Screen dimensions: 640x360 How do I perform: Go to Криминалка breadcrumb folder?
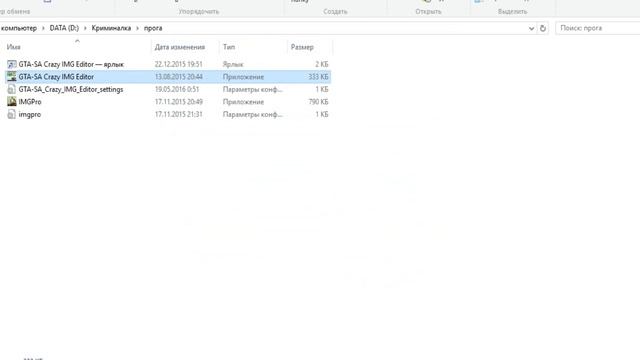(111, 28)
